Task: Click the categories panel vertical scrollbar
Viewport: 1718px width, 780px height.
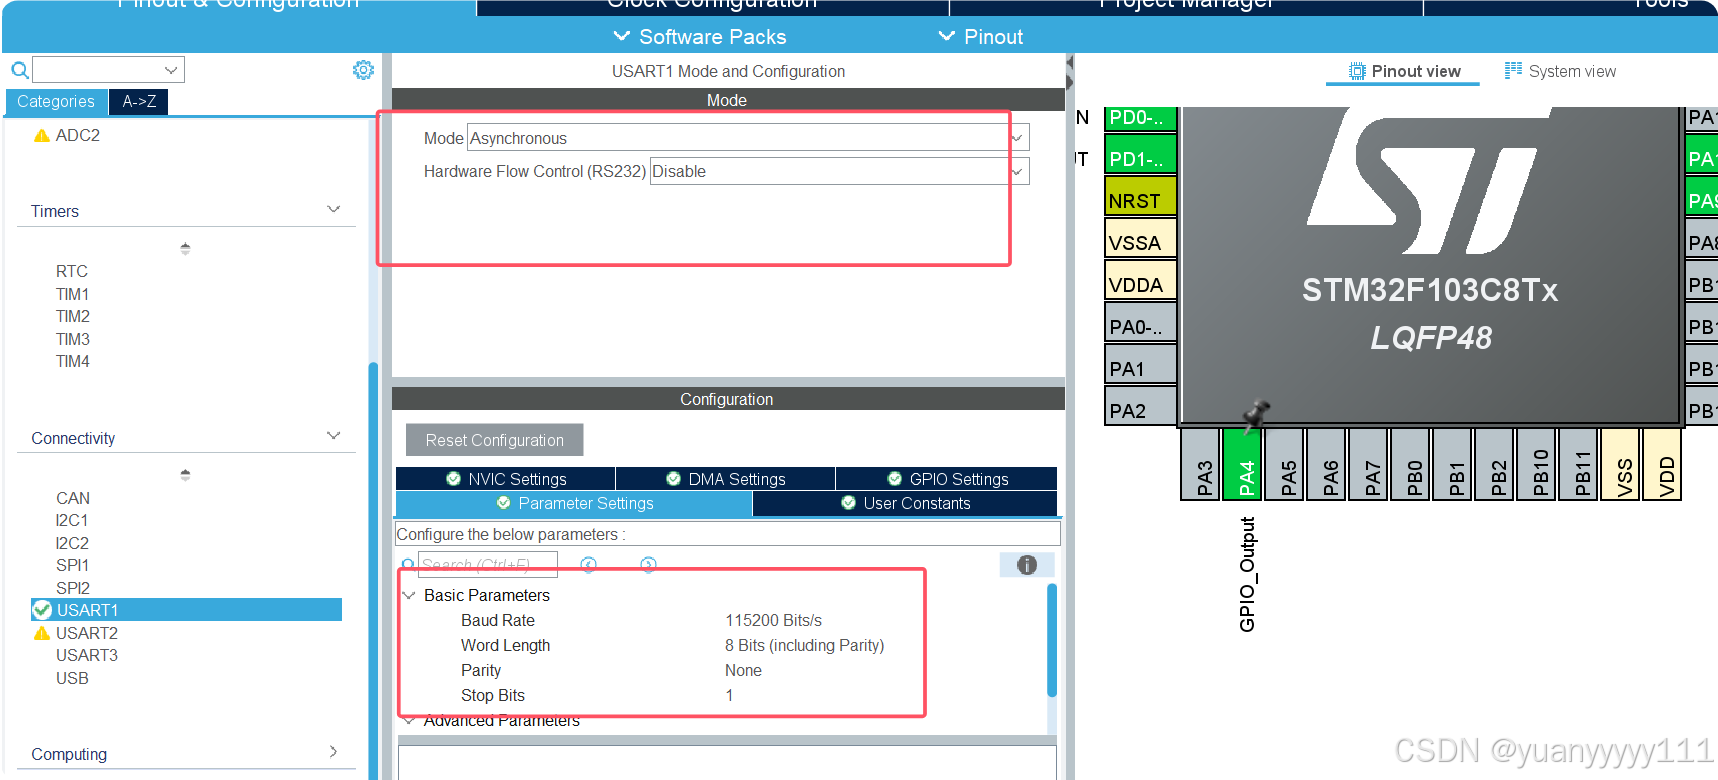Action: [x=373, y=570]
